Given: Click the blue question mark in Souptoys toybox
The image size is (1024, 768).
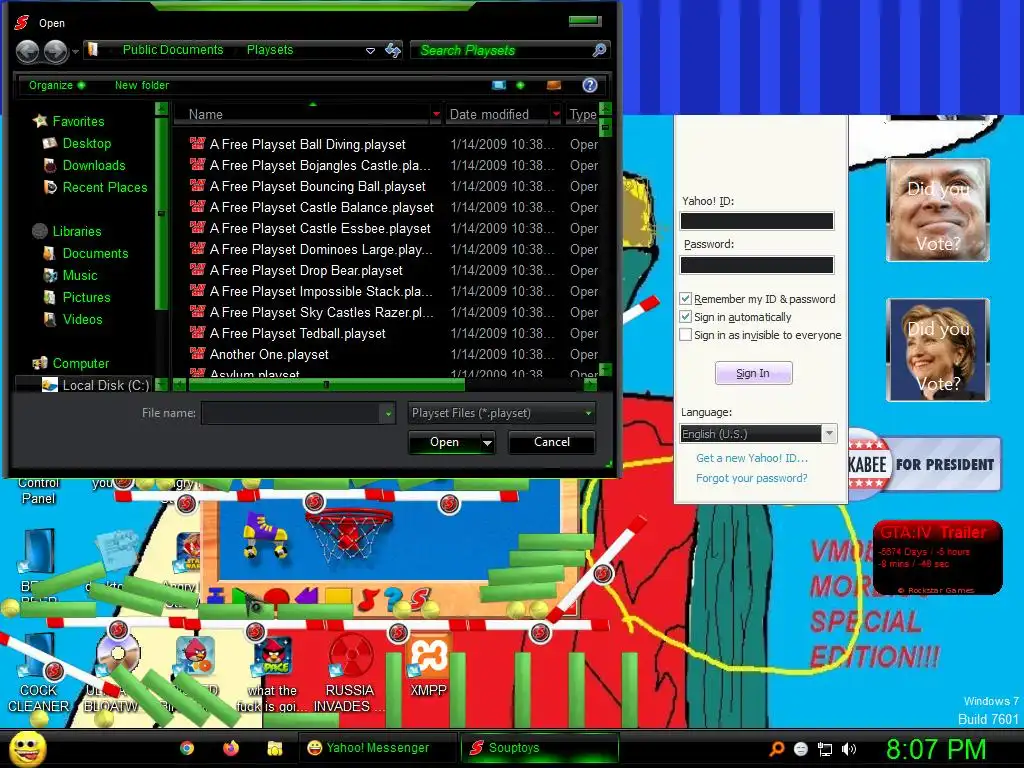Looking at the screenshot, I should pyautogui.click(x=393, y=598).
